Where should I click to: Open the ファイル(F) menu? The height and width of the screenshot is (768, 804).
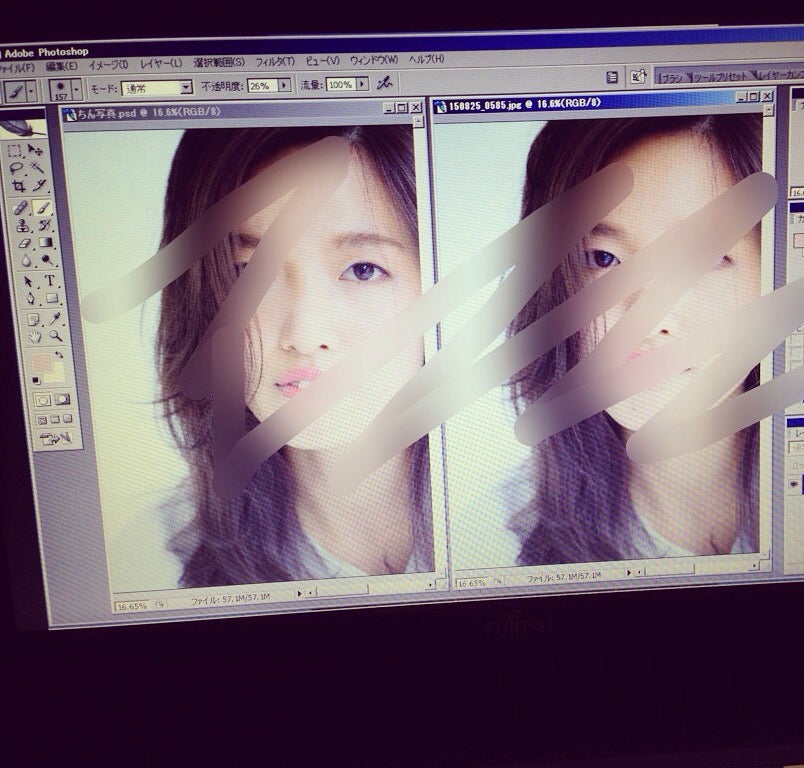pyautogui.click(x=16, y=67)
